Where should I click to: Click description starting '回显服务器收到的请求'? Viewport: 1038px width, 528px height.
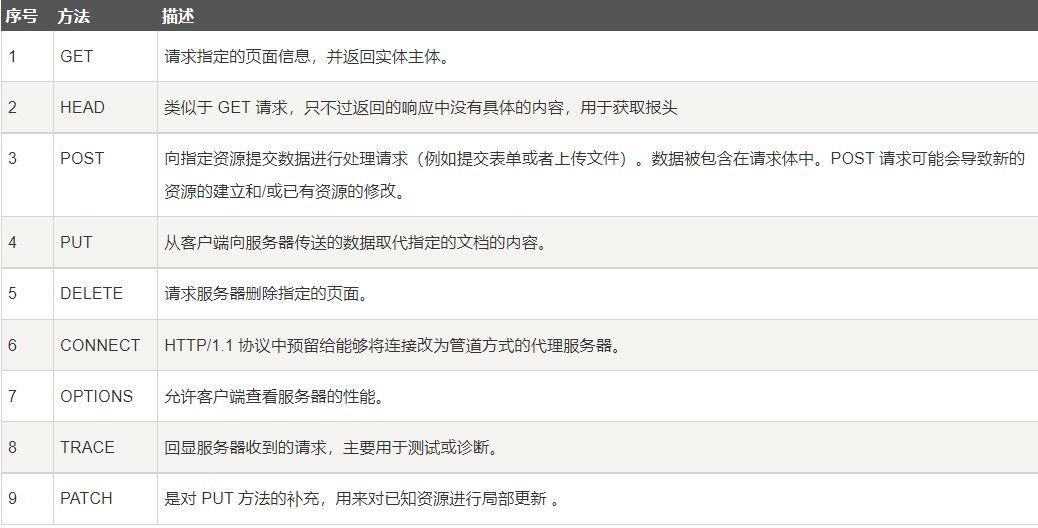click(x=333, y=448)
